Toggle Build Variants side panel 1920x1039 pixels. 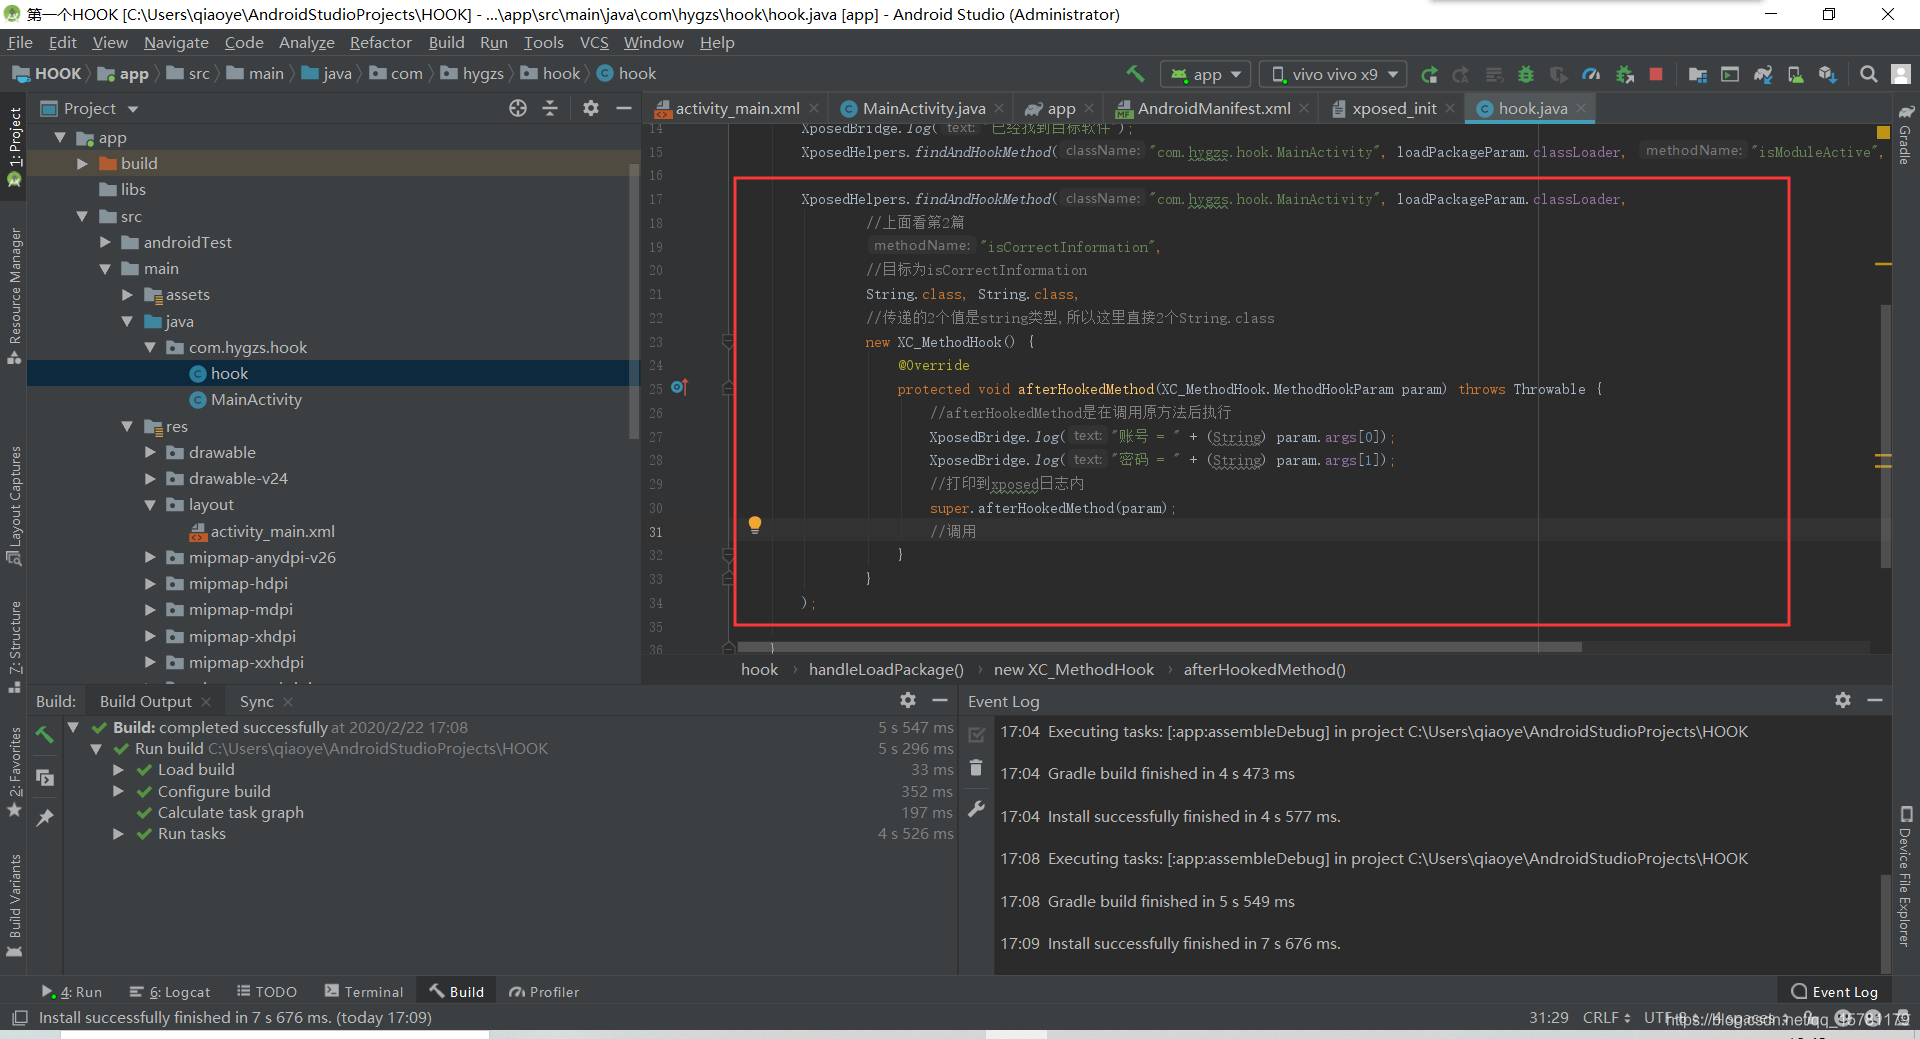(14, 905)
